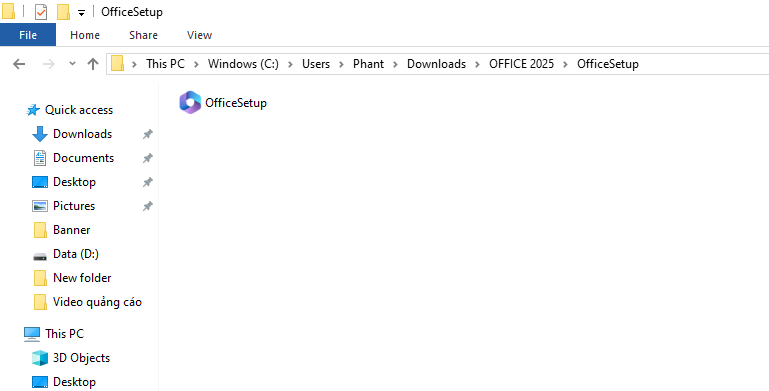Expand chevron after This PC in breadcrumb
769x391 pixels.
197,64
